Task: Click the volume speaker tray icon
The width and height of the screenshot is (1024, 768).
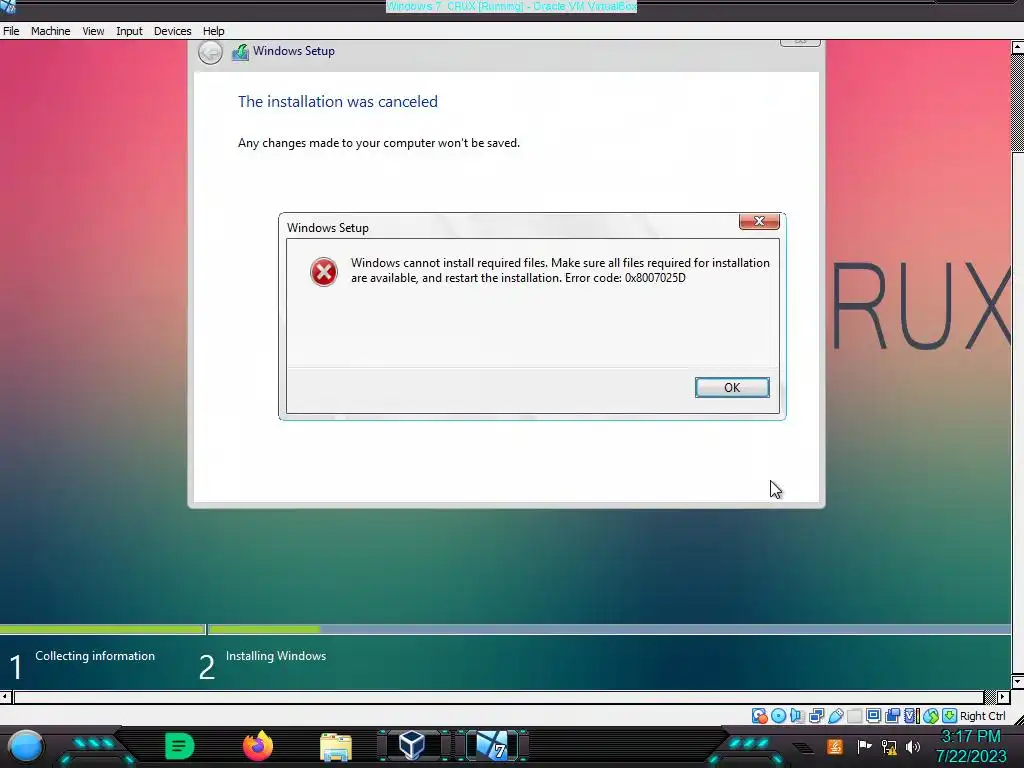Action: coord(912,746)
